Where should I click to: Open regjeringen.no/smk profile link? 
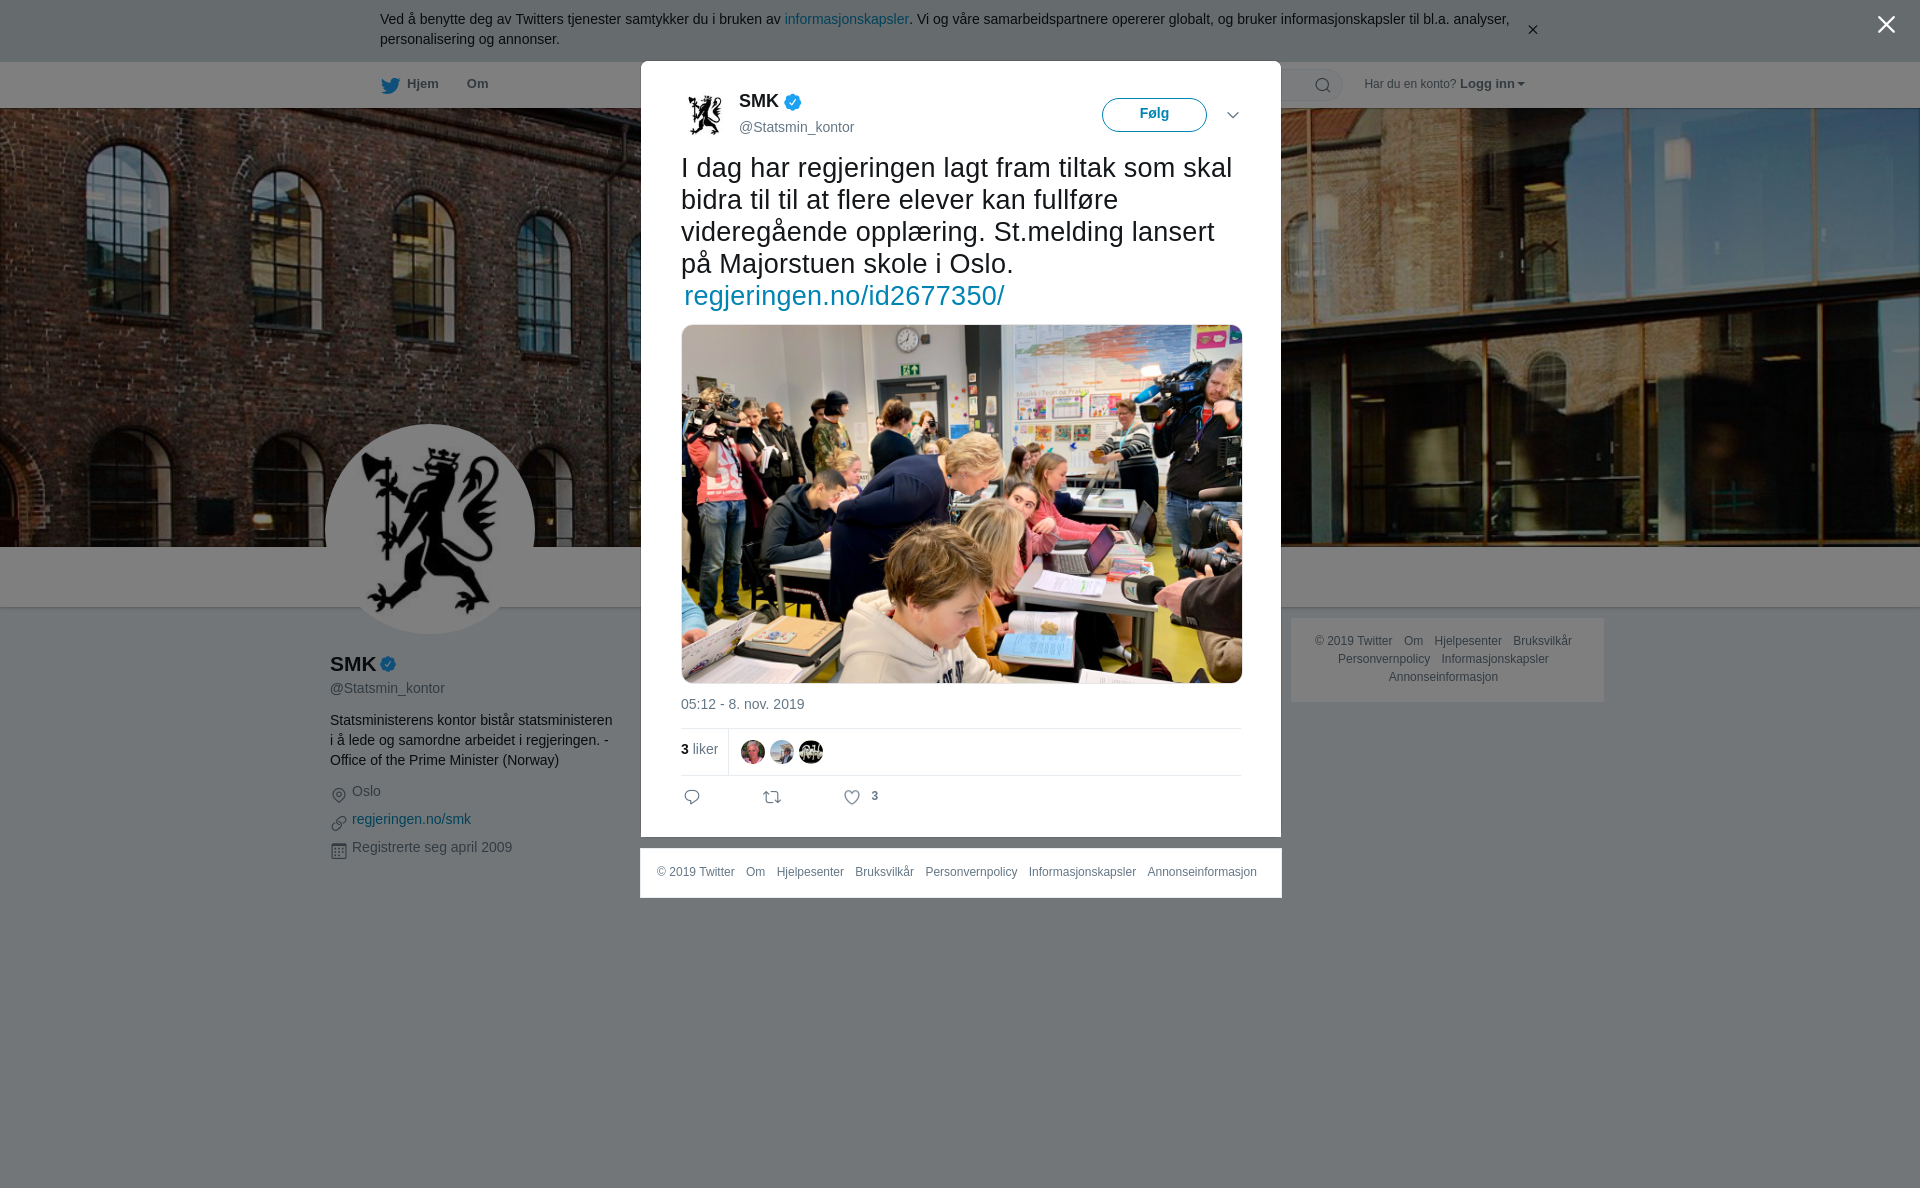click(x=411, y=819)
